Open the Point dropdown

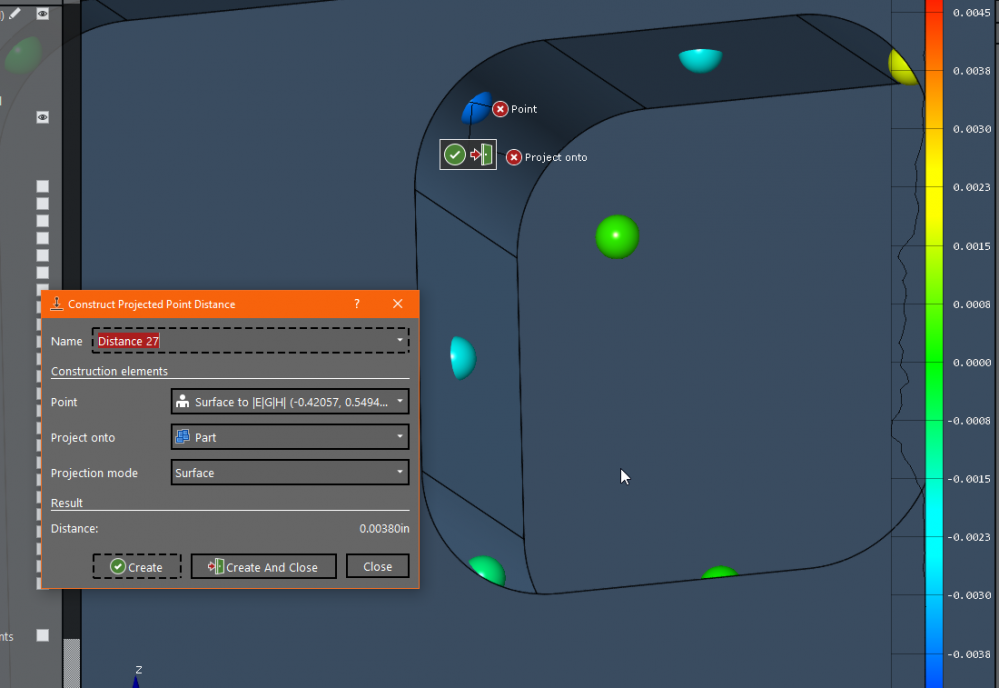(290, 402)
